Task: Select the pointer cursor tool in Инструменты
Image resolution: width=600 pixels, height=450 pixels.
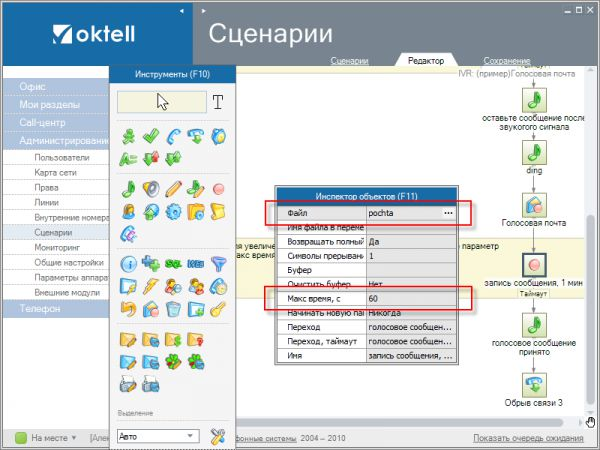Action: click(x=160, y=101)
